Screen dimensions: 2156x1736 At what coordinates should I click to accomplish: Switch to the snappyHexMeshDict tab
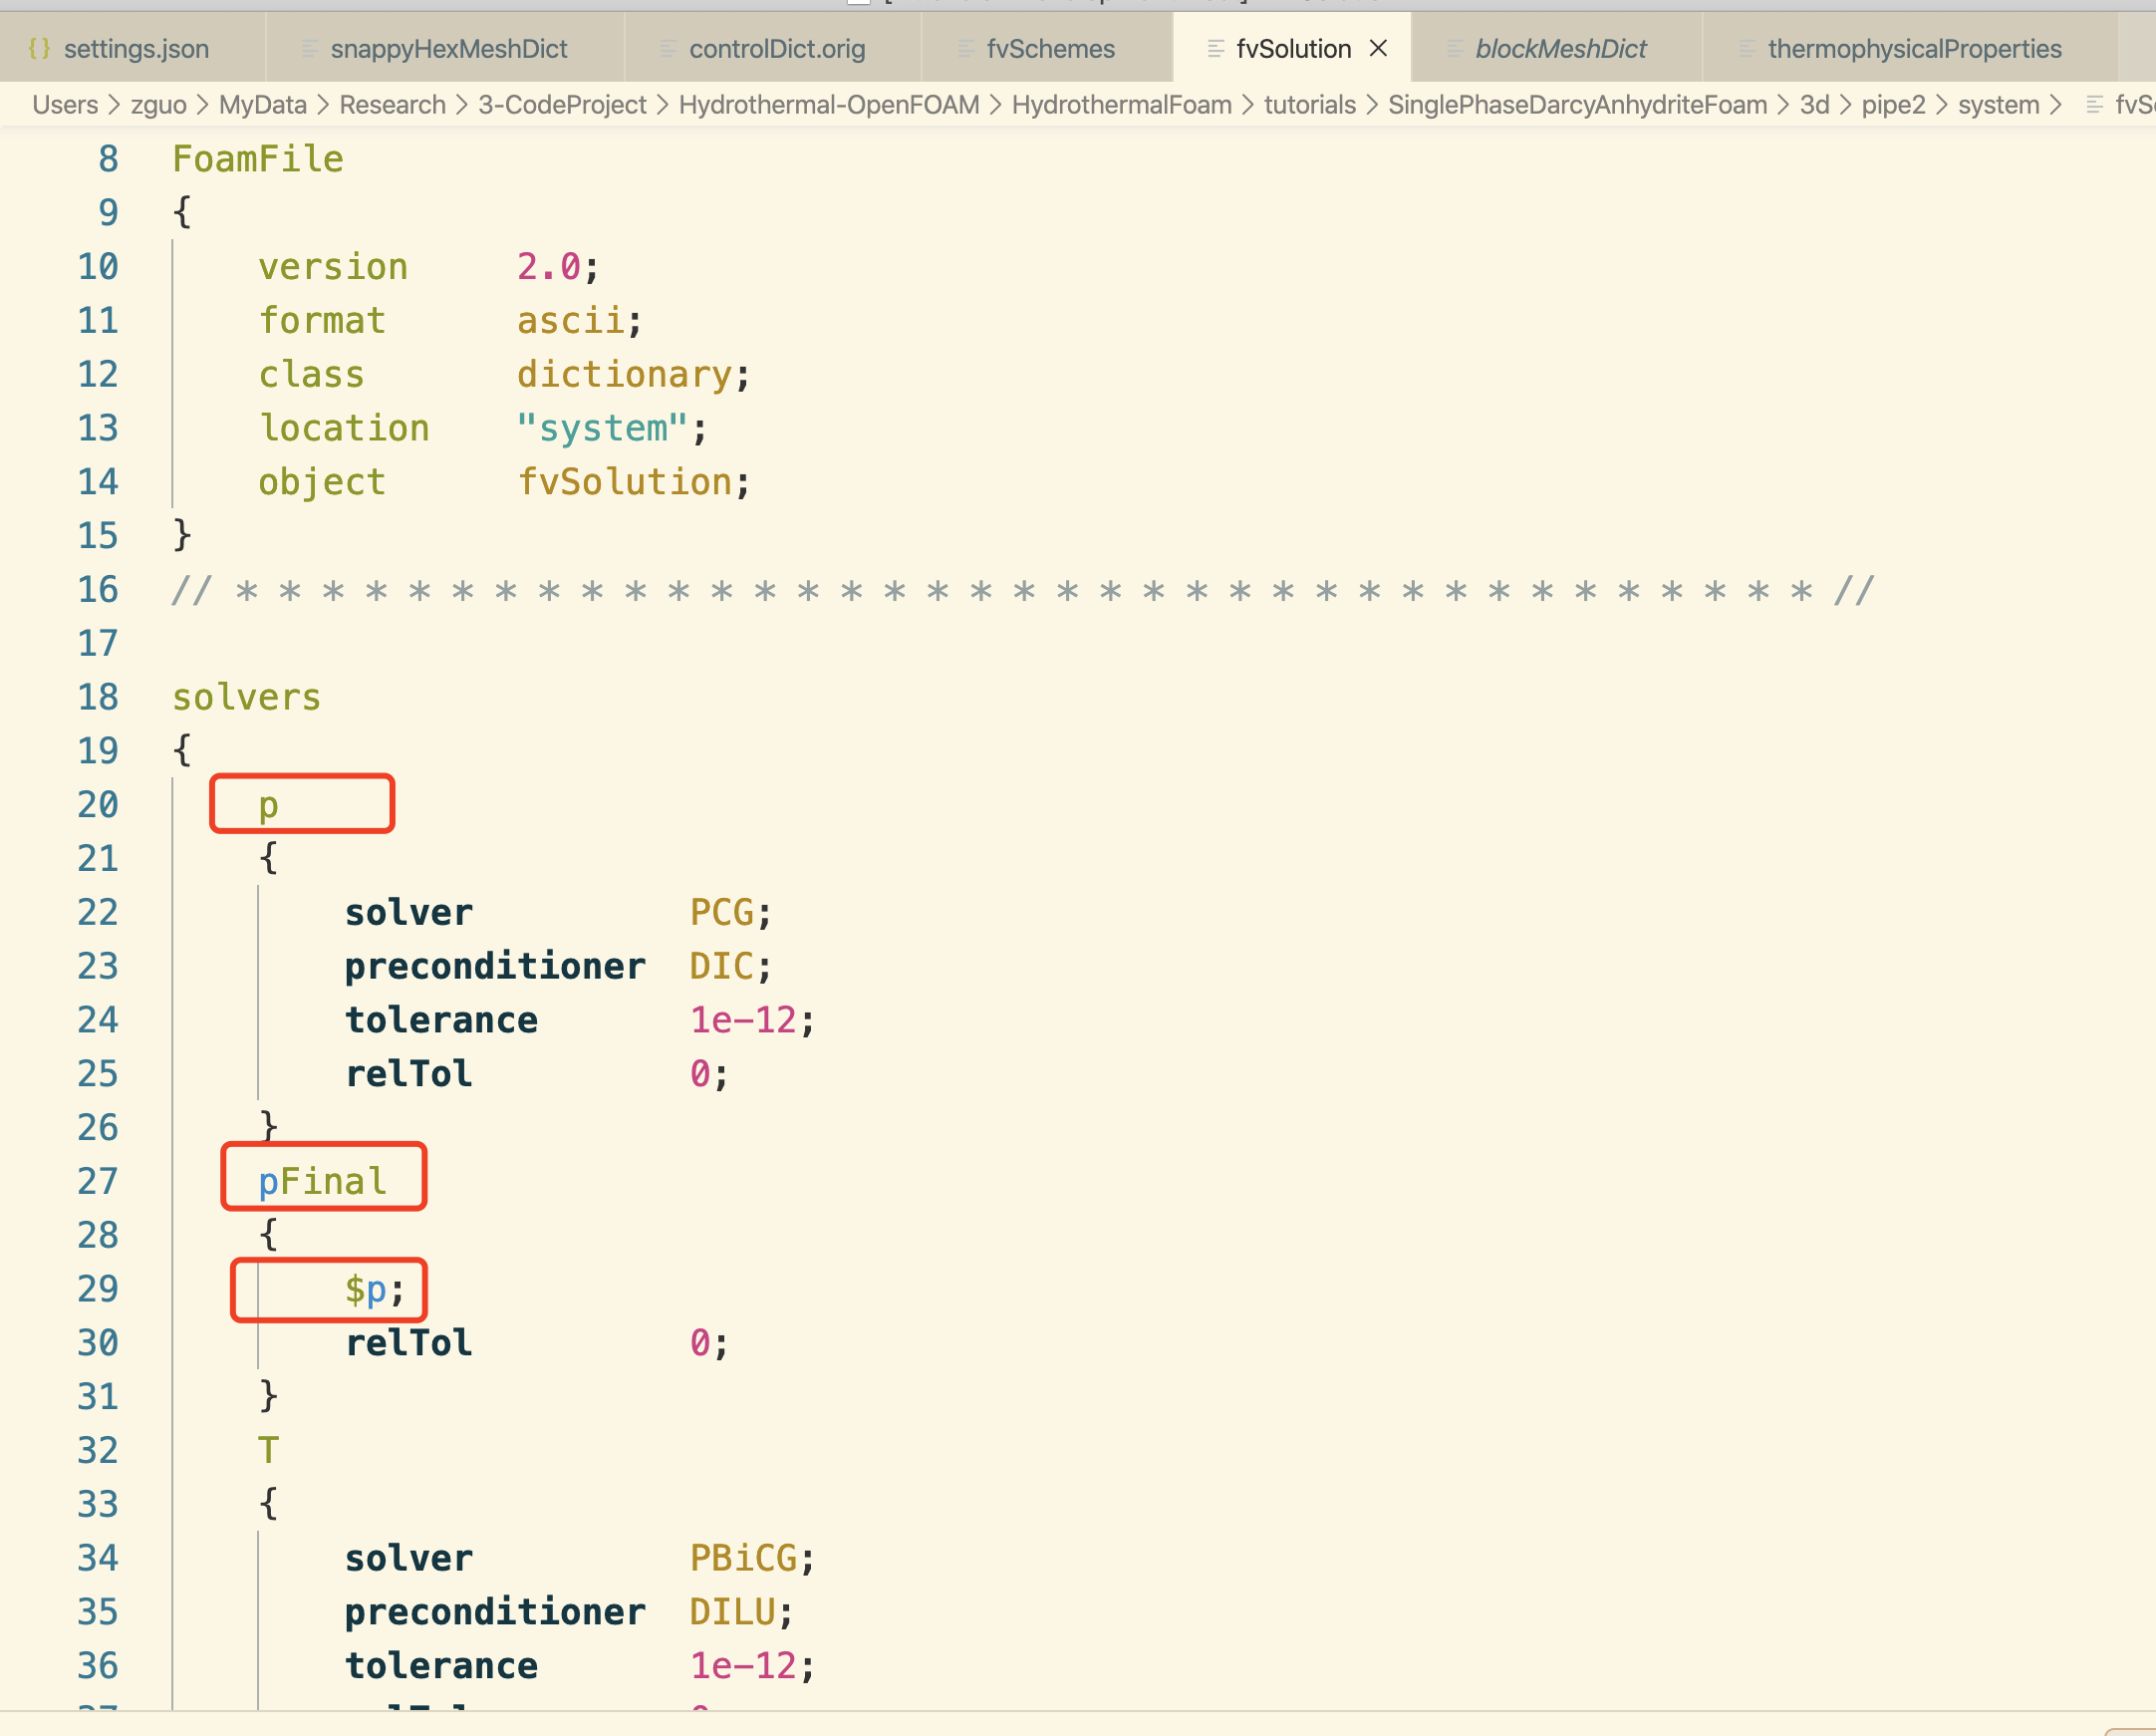coord(448,48)
